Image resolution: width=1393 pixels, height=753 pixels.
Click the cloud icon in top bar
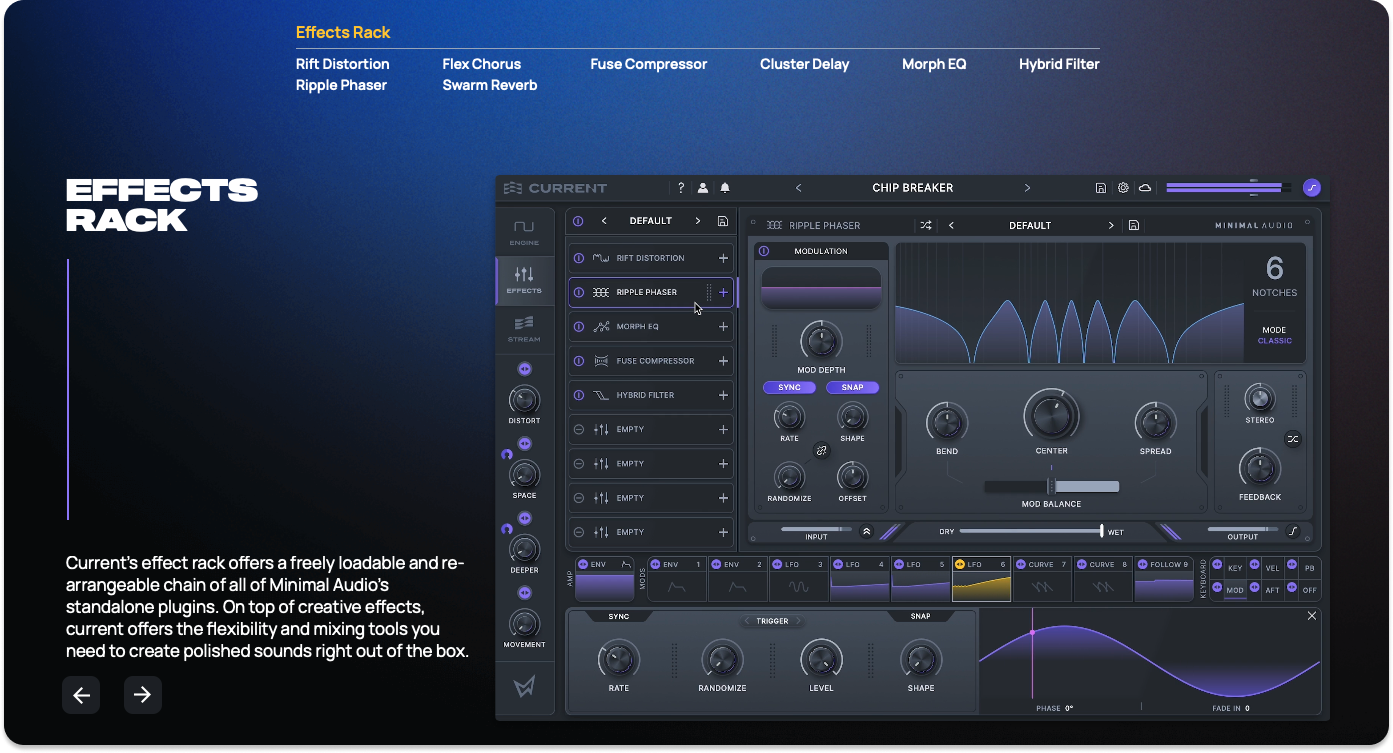coord(1145,188)
